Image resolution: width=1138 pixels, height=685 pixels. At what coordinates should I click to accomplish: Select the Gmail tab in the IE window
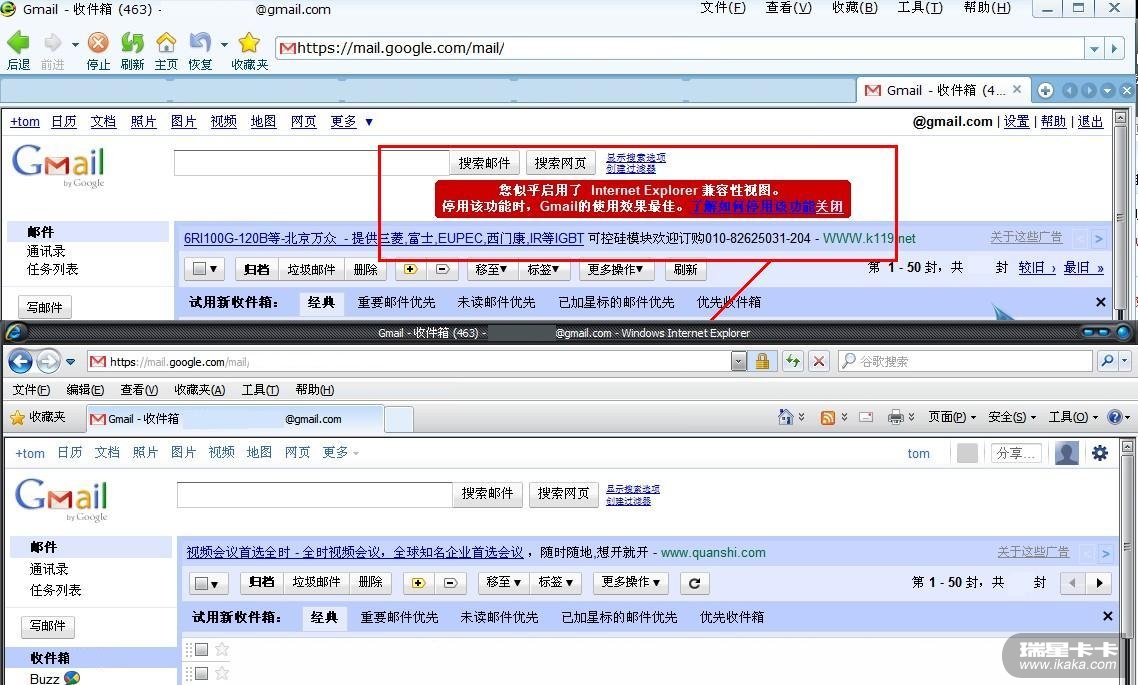point(234,419)
